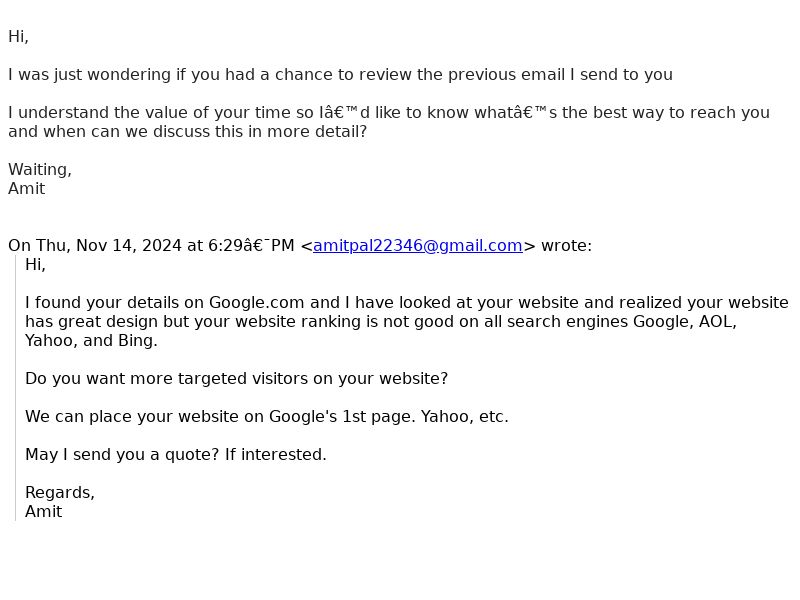Click the "I was just wondering" sentence
The image size is (800, 600).
340,74
